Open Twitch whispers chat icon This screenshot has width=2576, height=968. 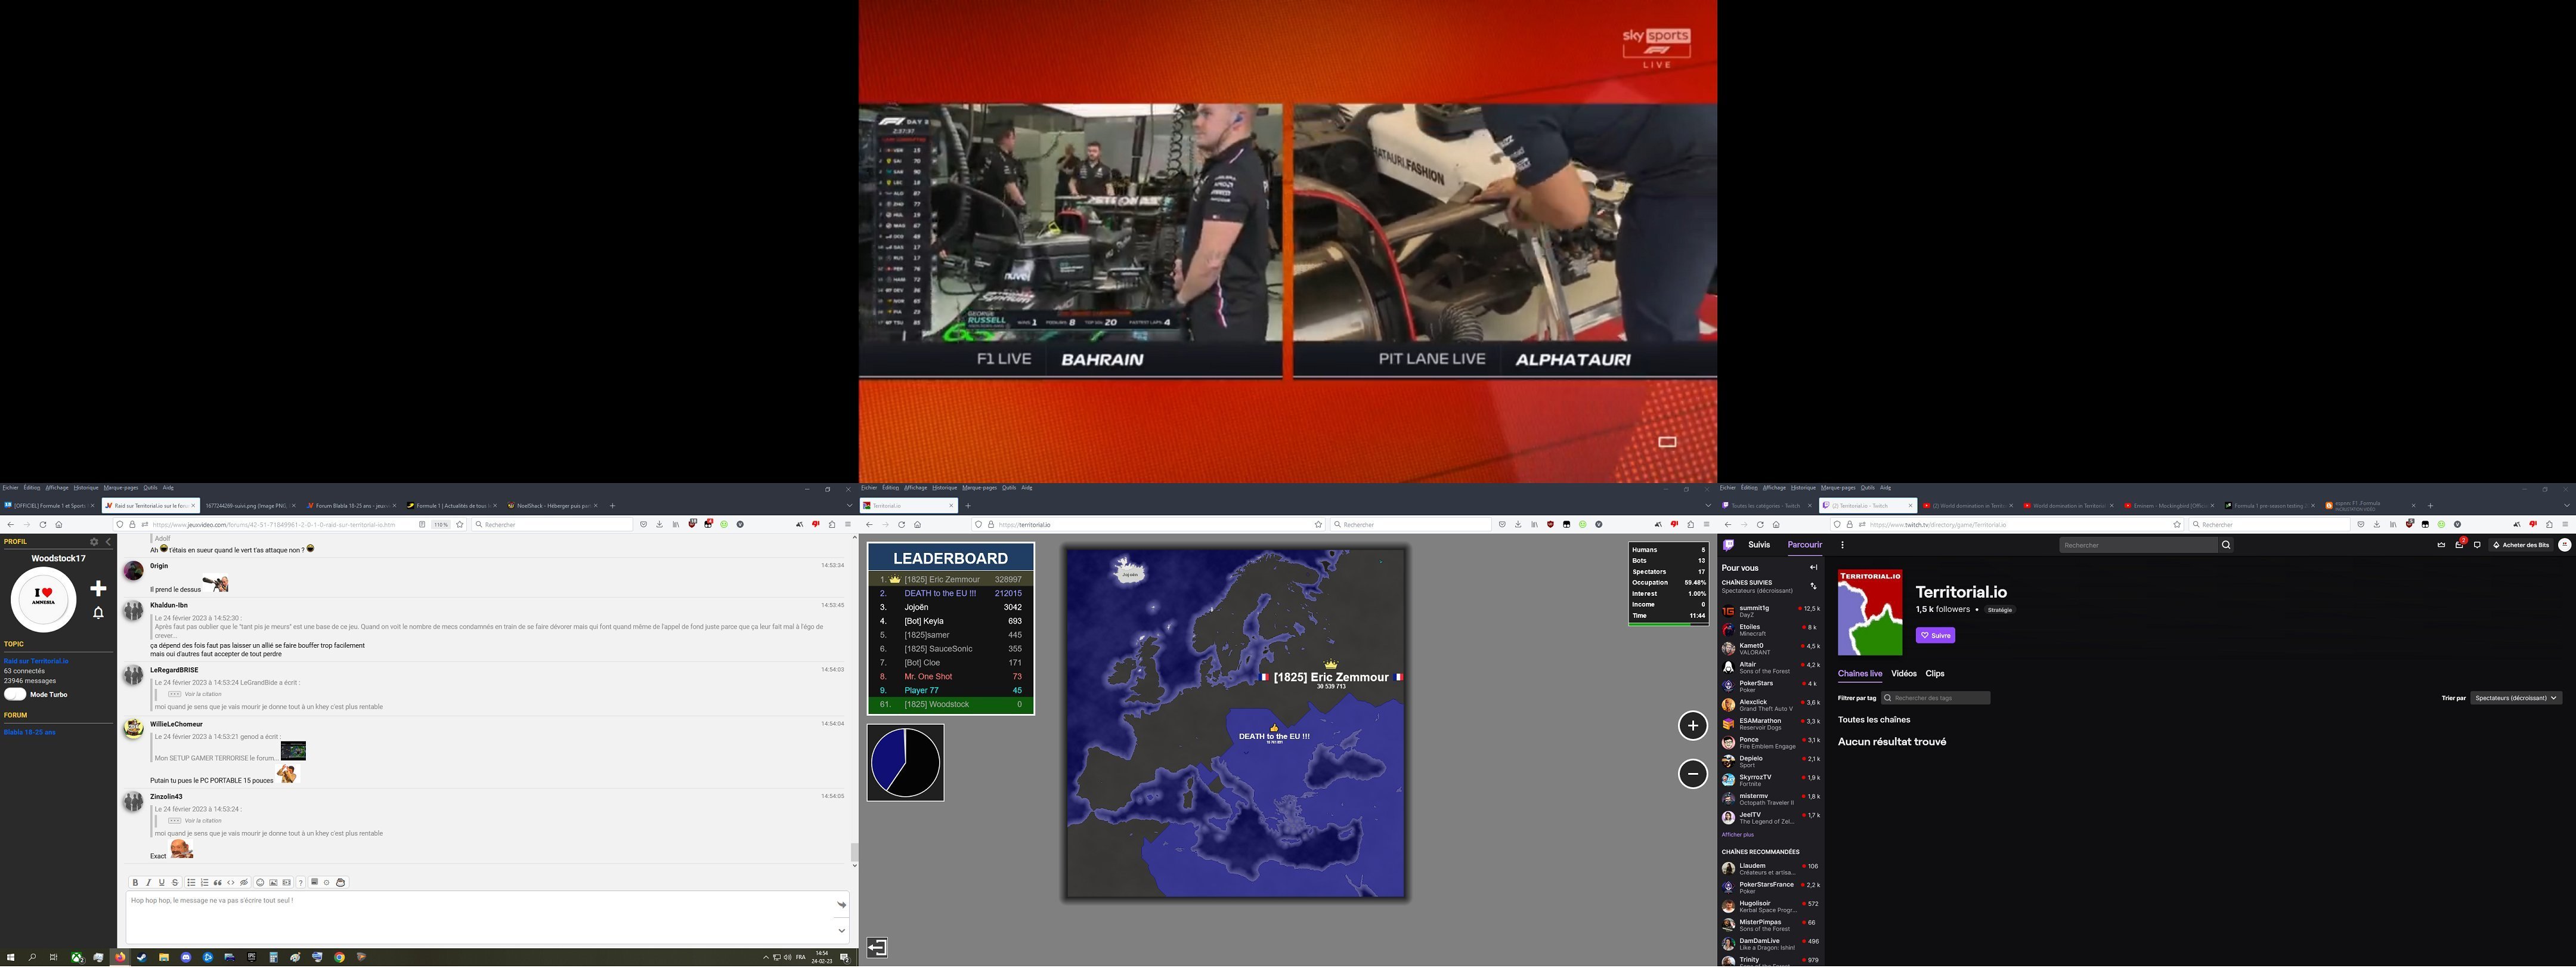point(2477,545)
